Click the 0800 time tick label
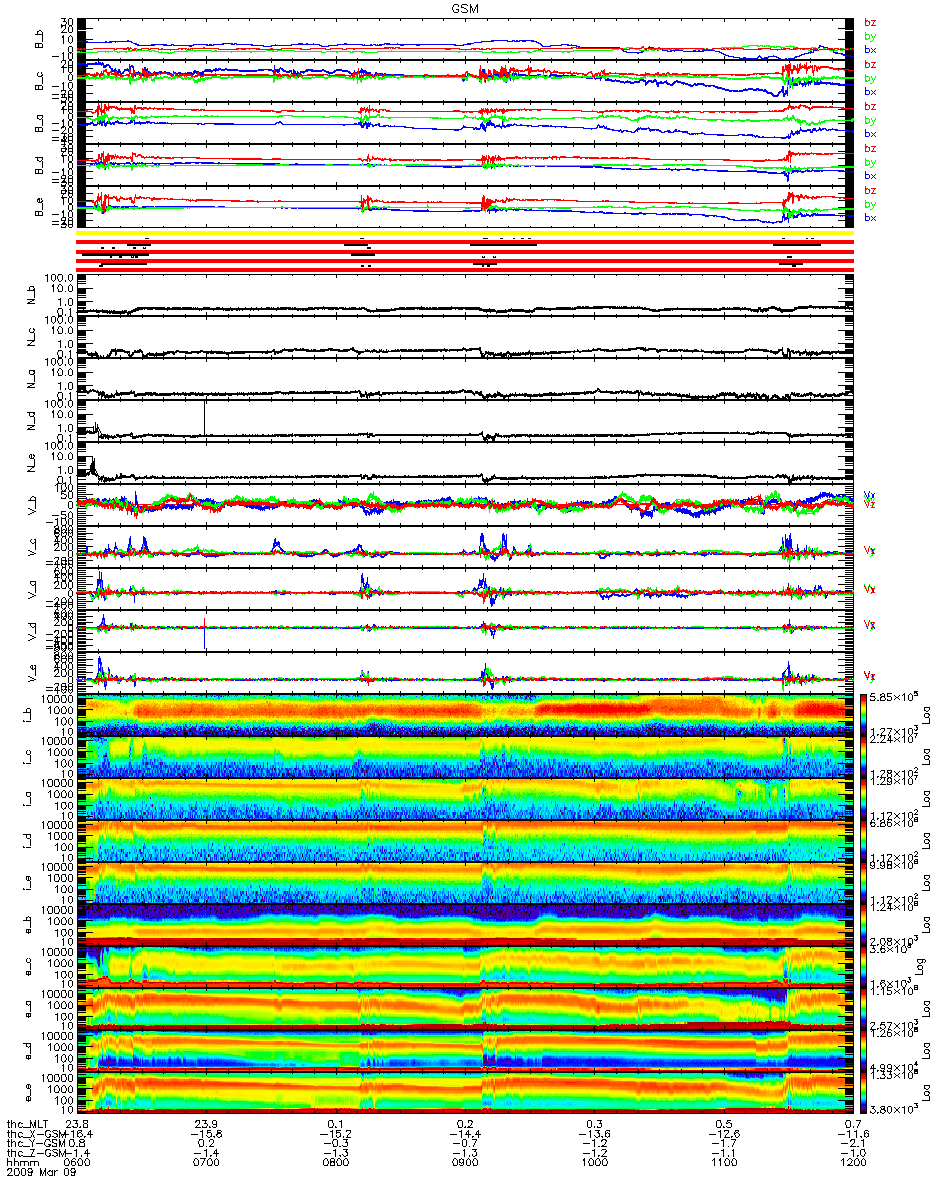 click(336, 1164)
